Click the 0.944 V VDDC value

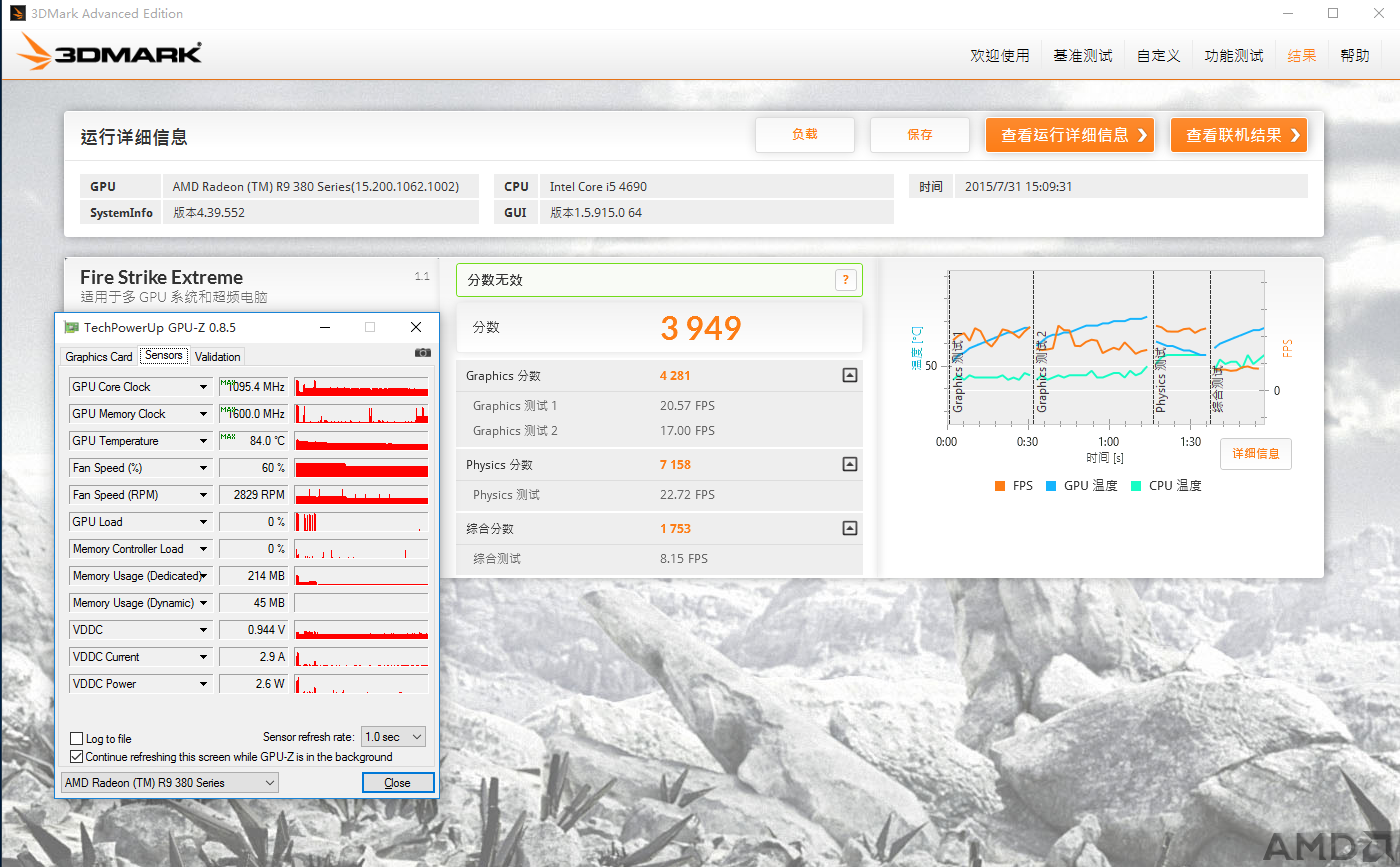253,630
